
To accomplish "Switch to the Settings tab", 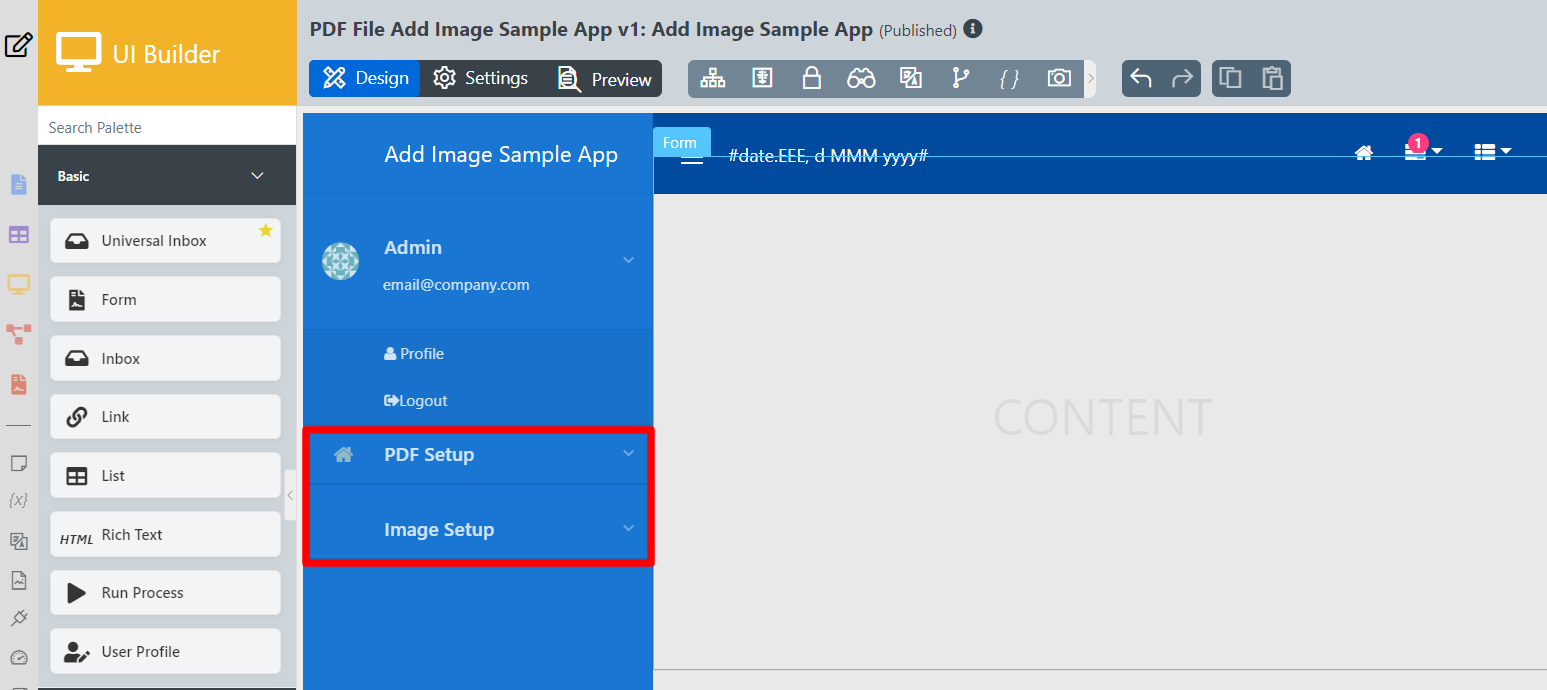I will click(x=481, y=79).
